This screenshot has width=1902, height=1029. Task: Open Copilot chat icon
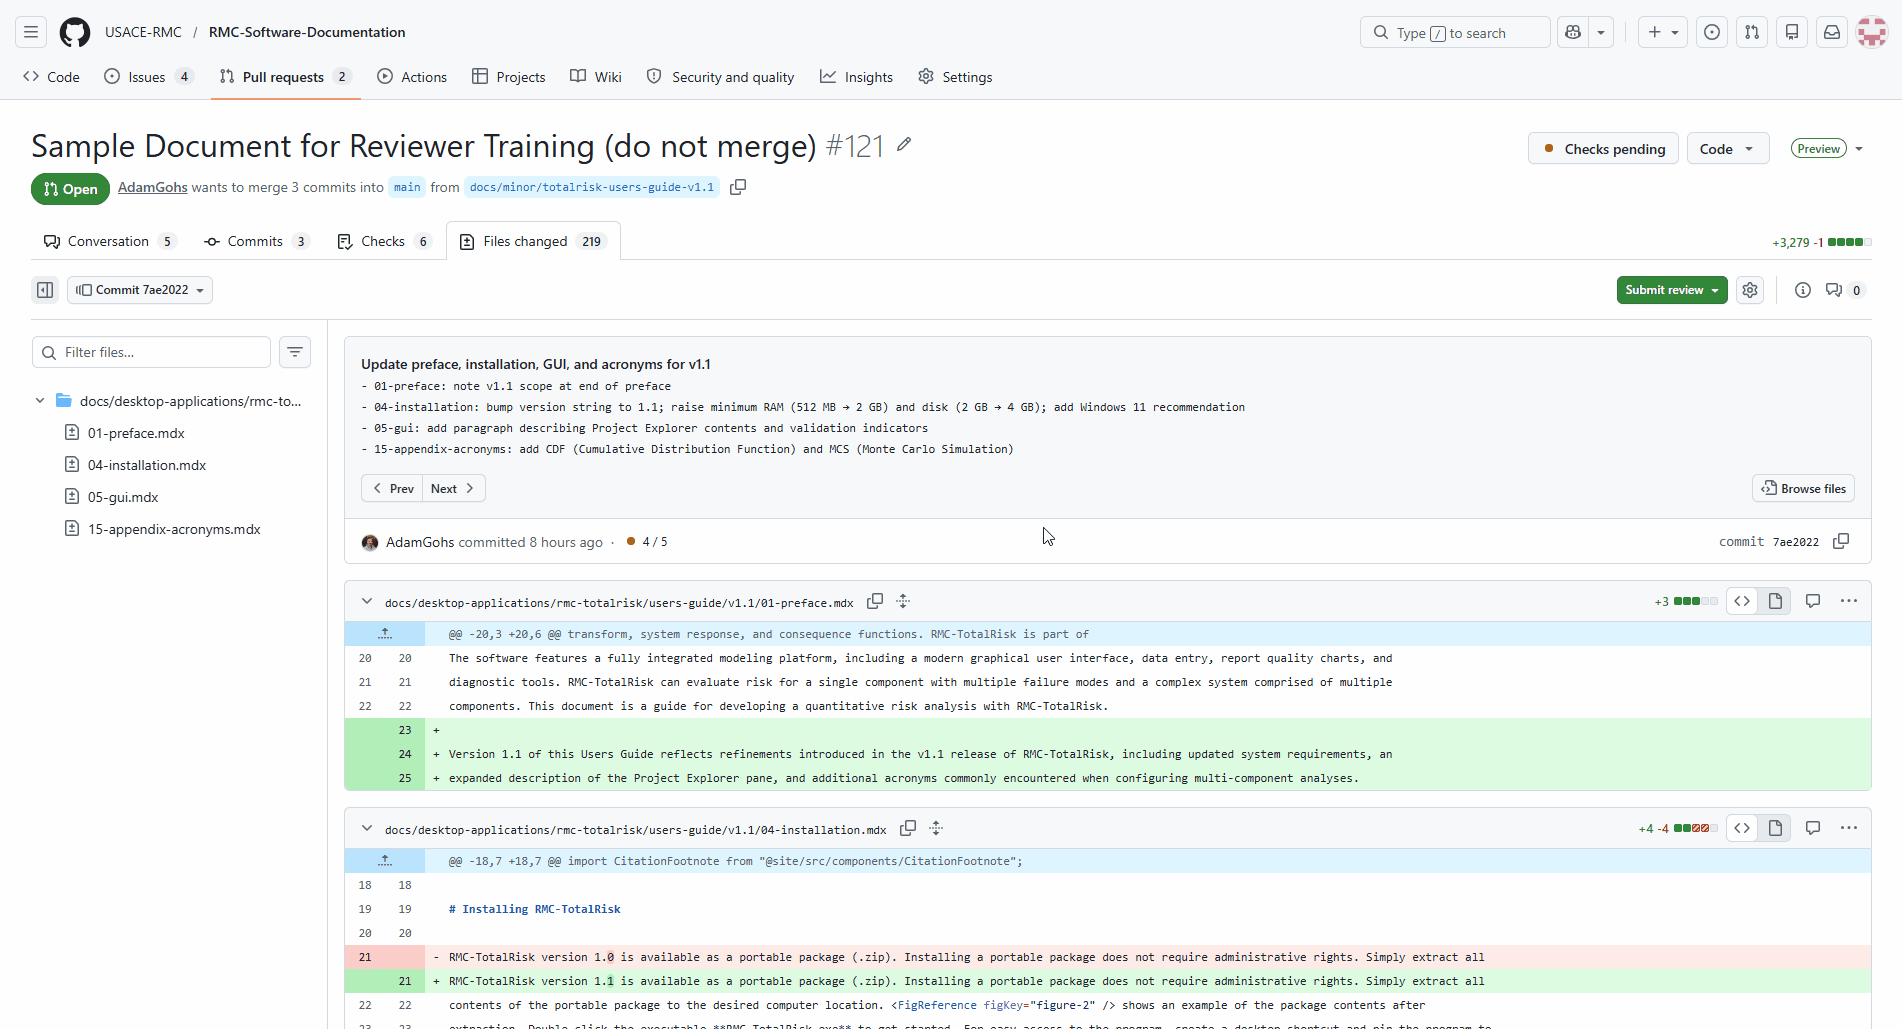click(x=1573, y=32)
